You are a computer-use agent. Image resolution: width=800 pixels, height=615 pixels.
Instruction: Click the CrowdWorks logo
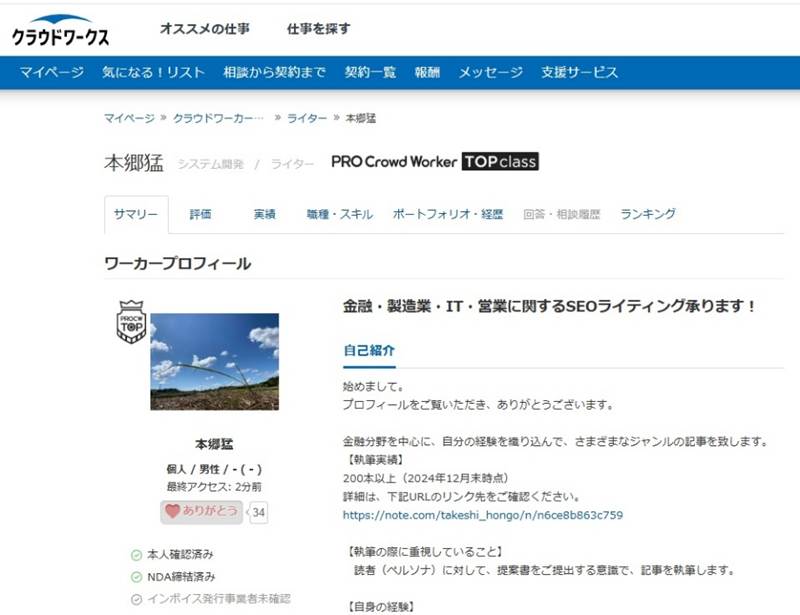[60, 31]
